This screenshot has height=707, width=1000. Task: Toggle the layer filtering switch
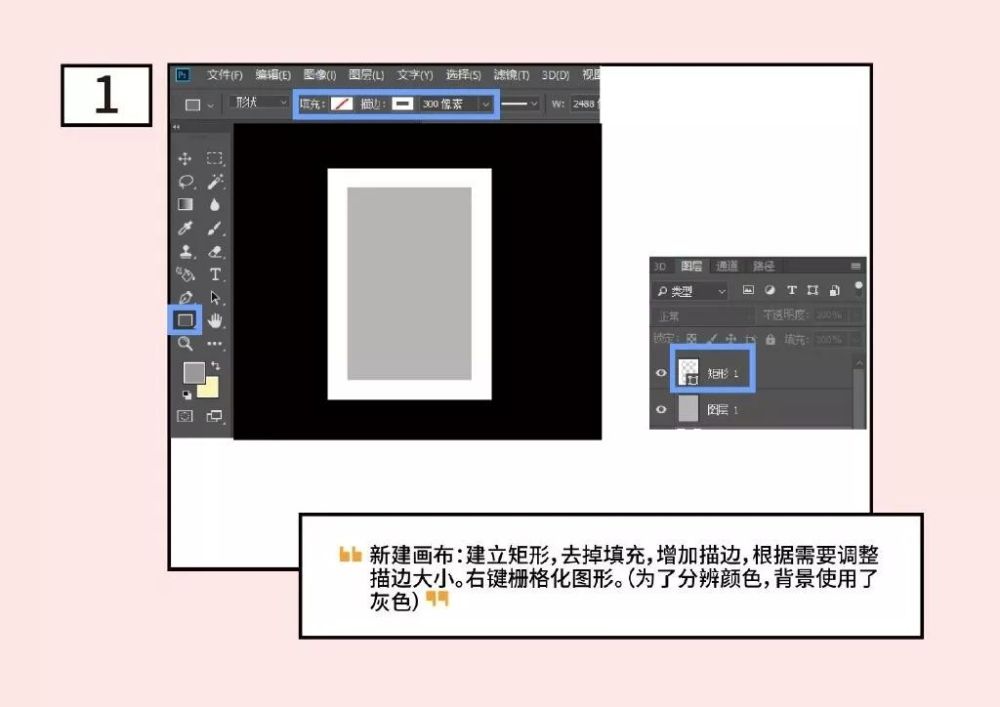tap(858, 289)
